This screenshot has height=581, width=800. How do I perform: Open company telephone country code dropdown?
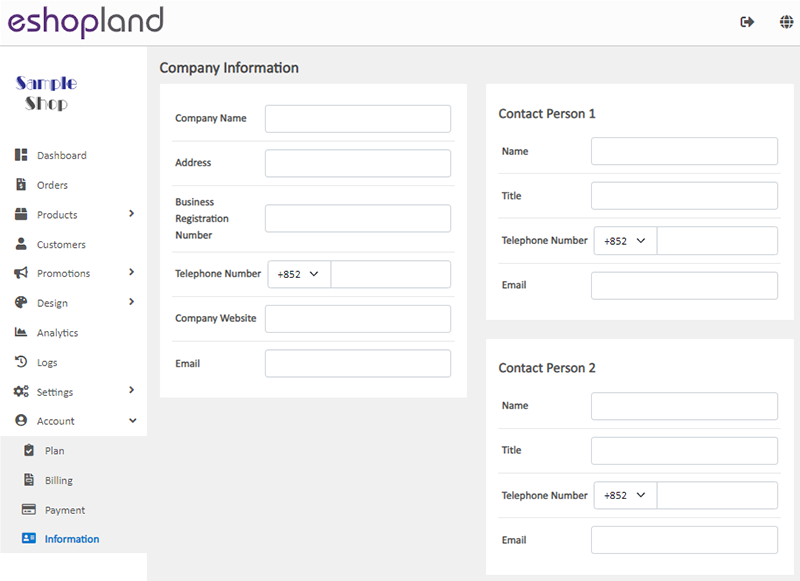click(x=299, y=274)
